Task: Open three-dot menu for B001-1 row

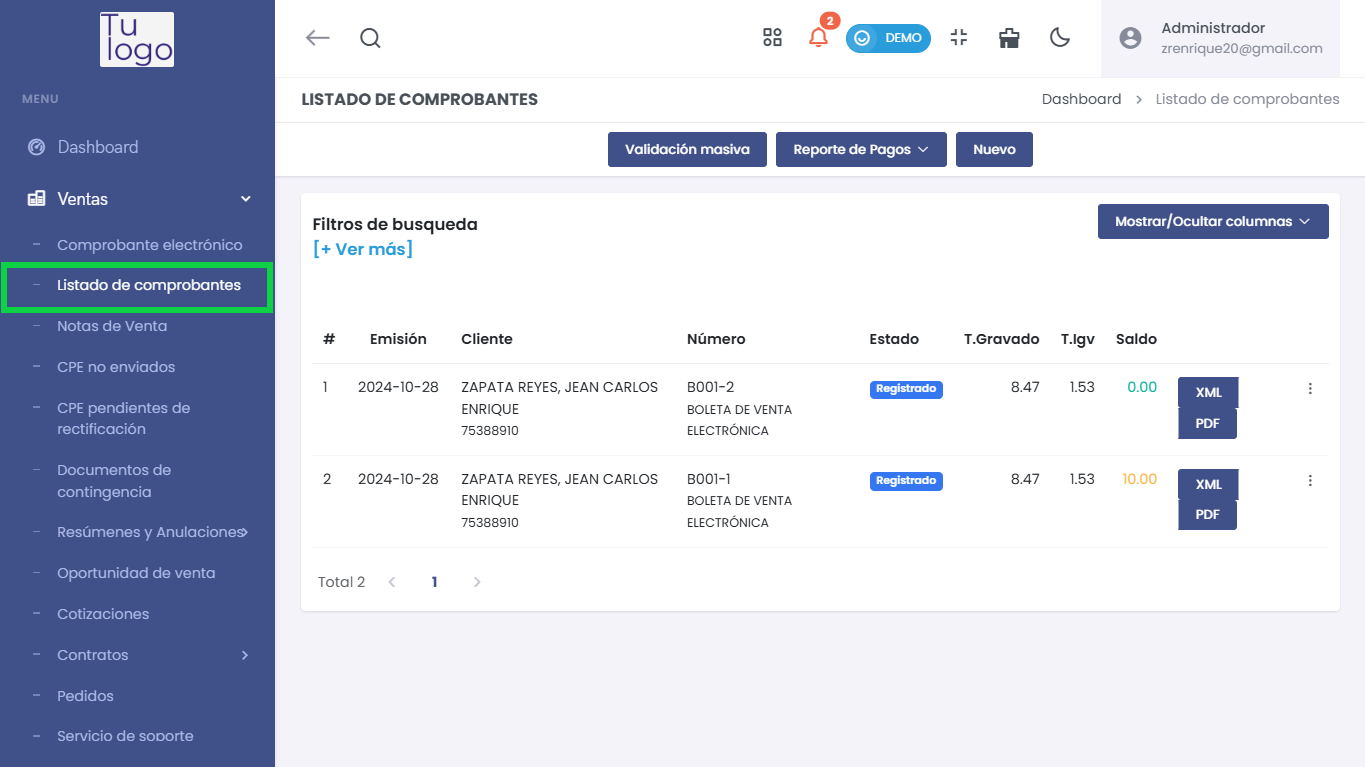Action: tap(1310, 481)
